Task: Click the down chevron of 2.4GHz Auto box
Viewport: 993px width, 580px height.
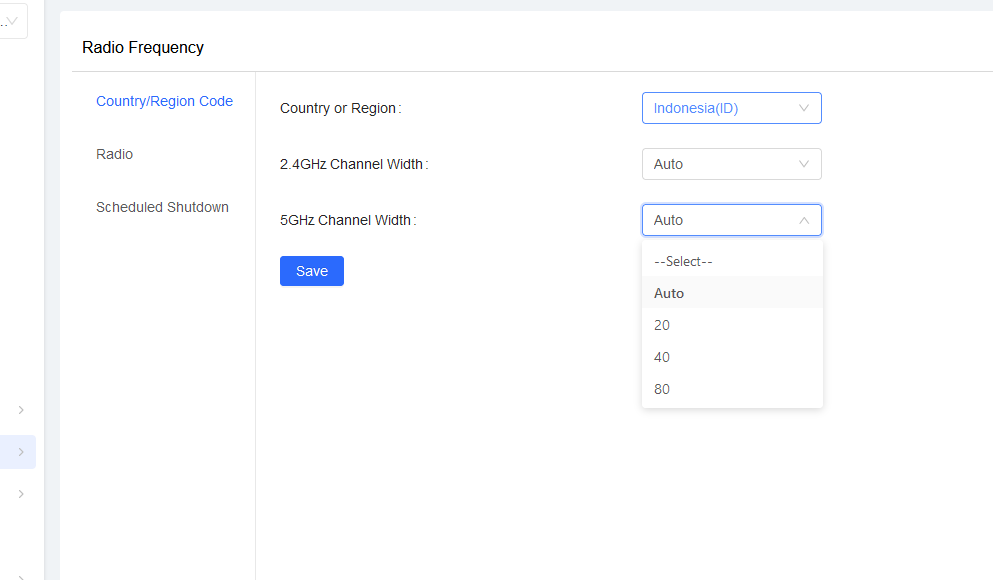Action: click(x=804, y=164)
